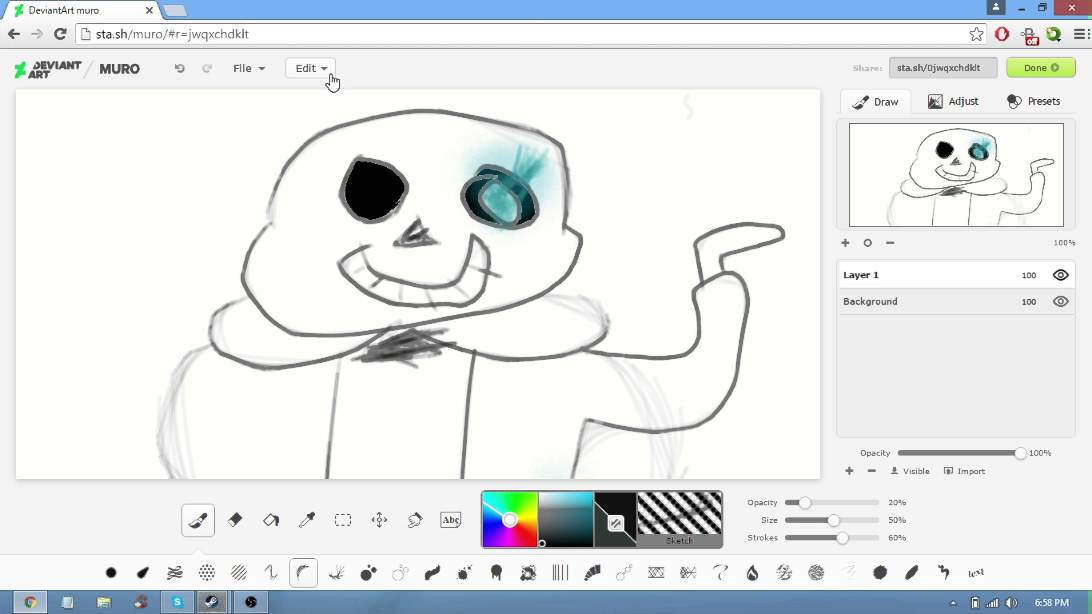The width and height of the screenshot is (1092, 614).
Task: Open the Sketch brush preview selector
Action: coord(679,519)
